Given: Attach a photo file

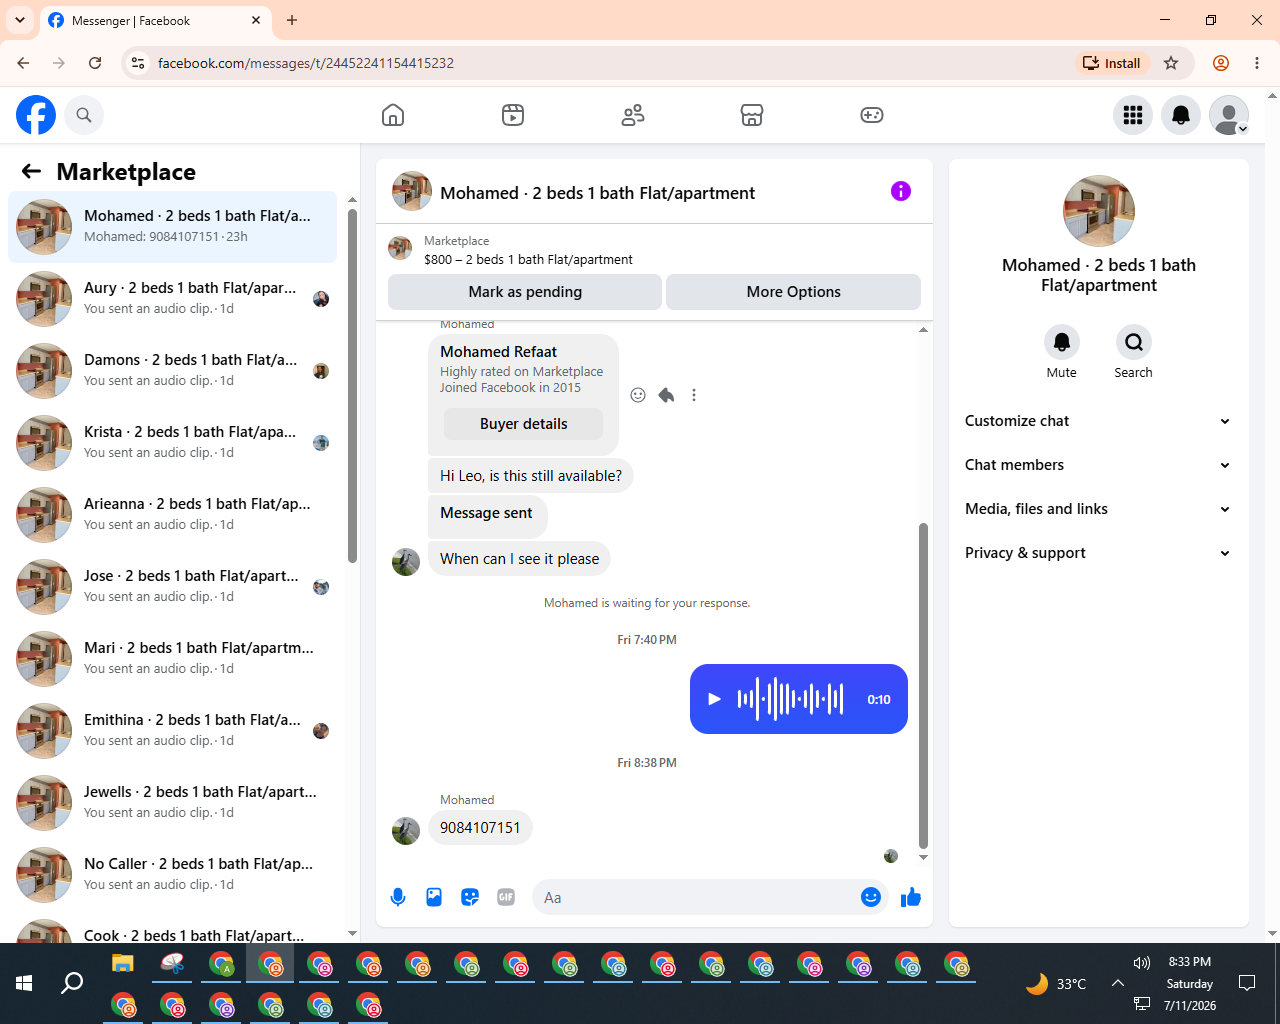Looking at the screenshot, I should 434,897.
